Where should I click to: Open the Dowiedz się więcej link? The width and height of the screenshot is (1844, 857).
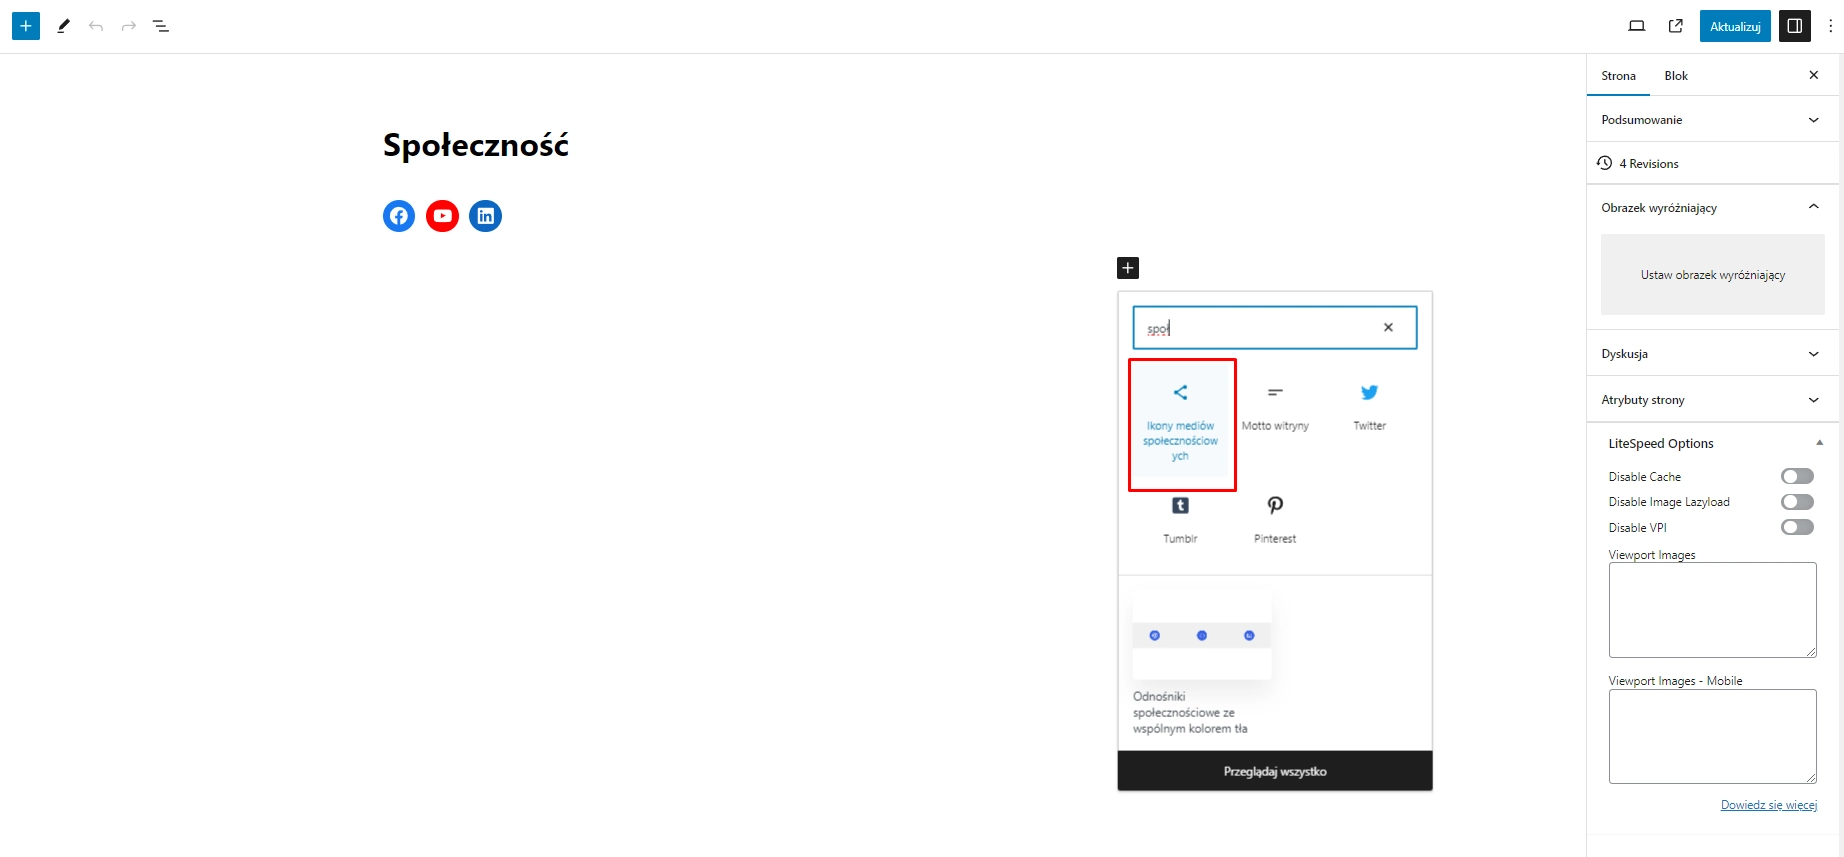pos(1769,805)
